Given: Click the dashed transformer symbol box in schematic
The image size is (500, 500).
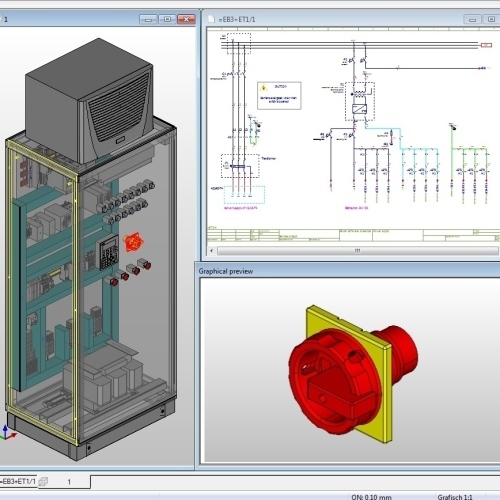Looking at the screenshot, I should [240, 166].
